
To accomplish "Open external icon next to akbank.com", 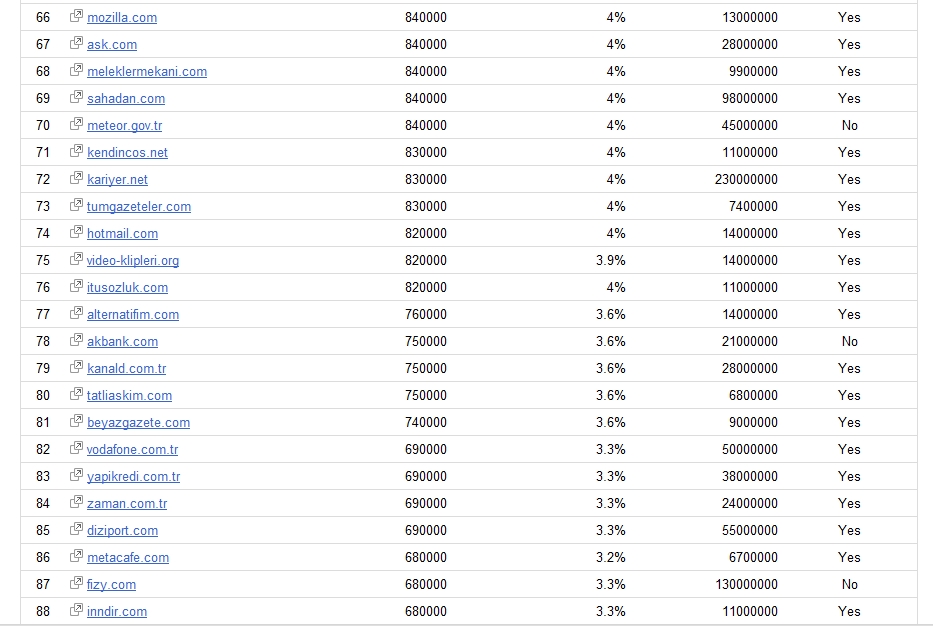I will (x=76, y=340).
